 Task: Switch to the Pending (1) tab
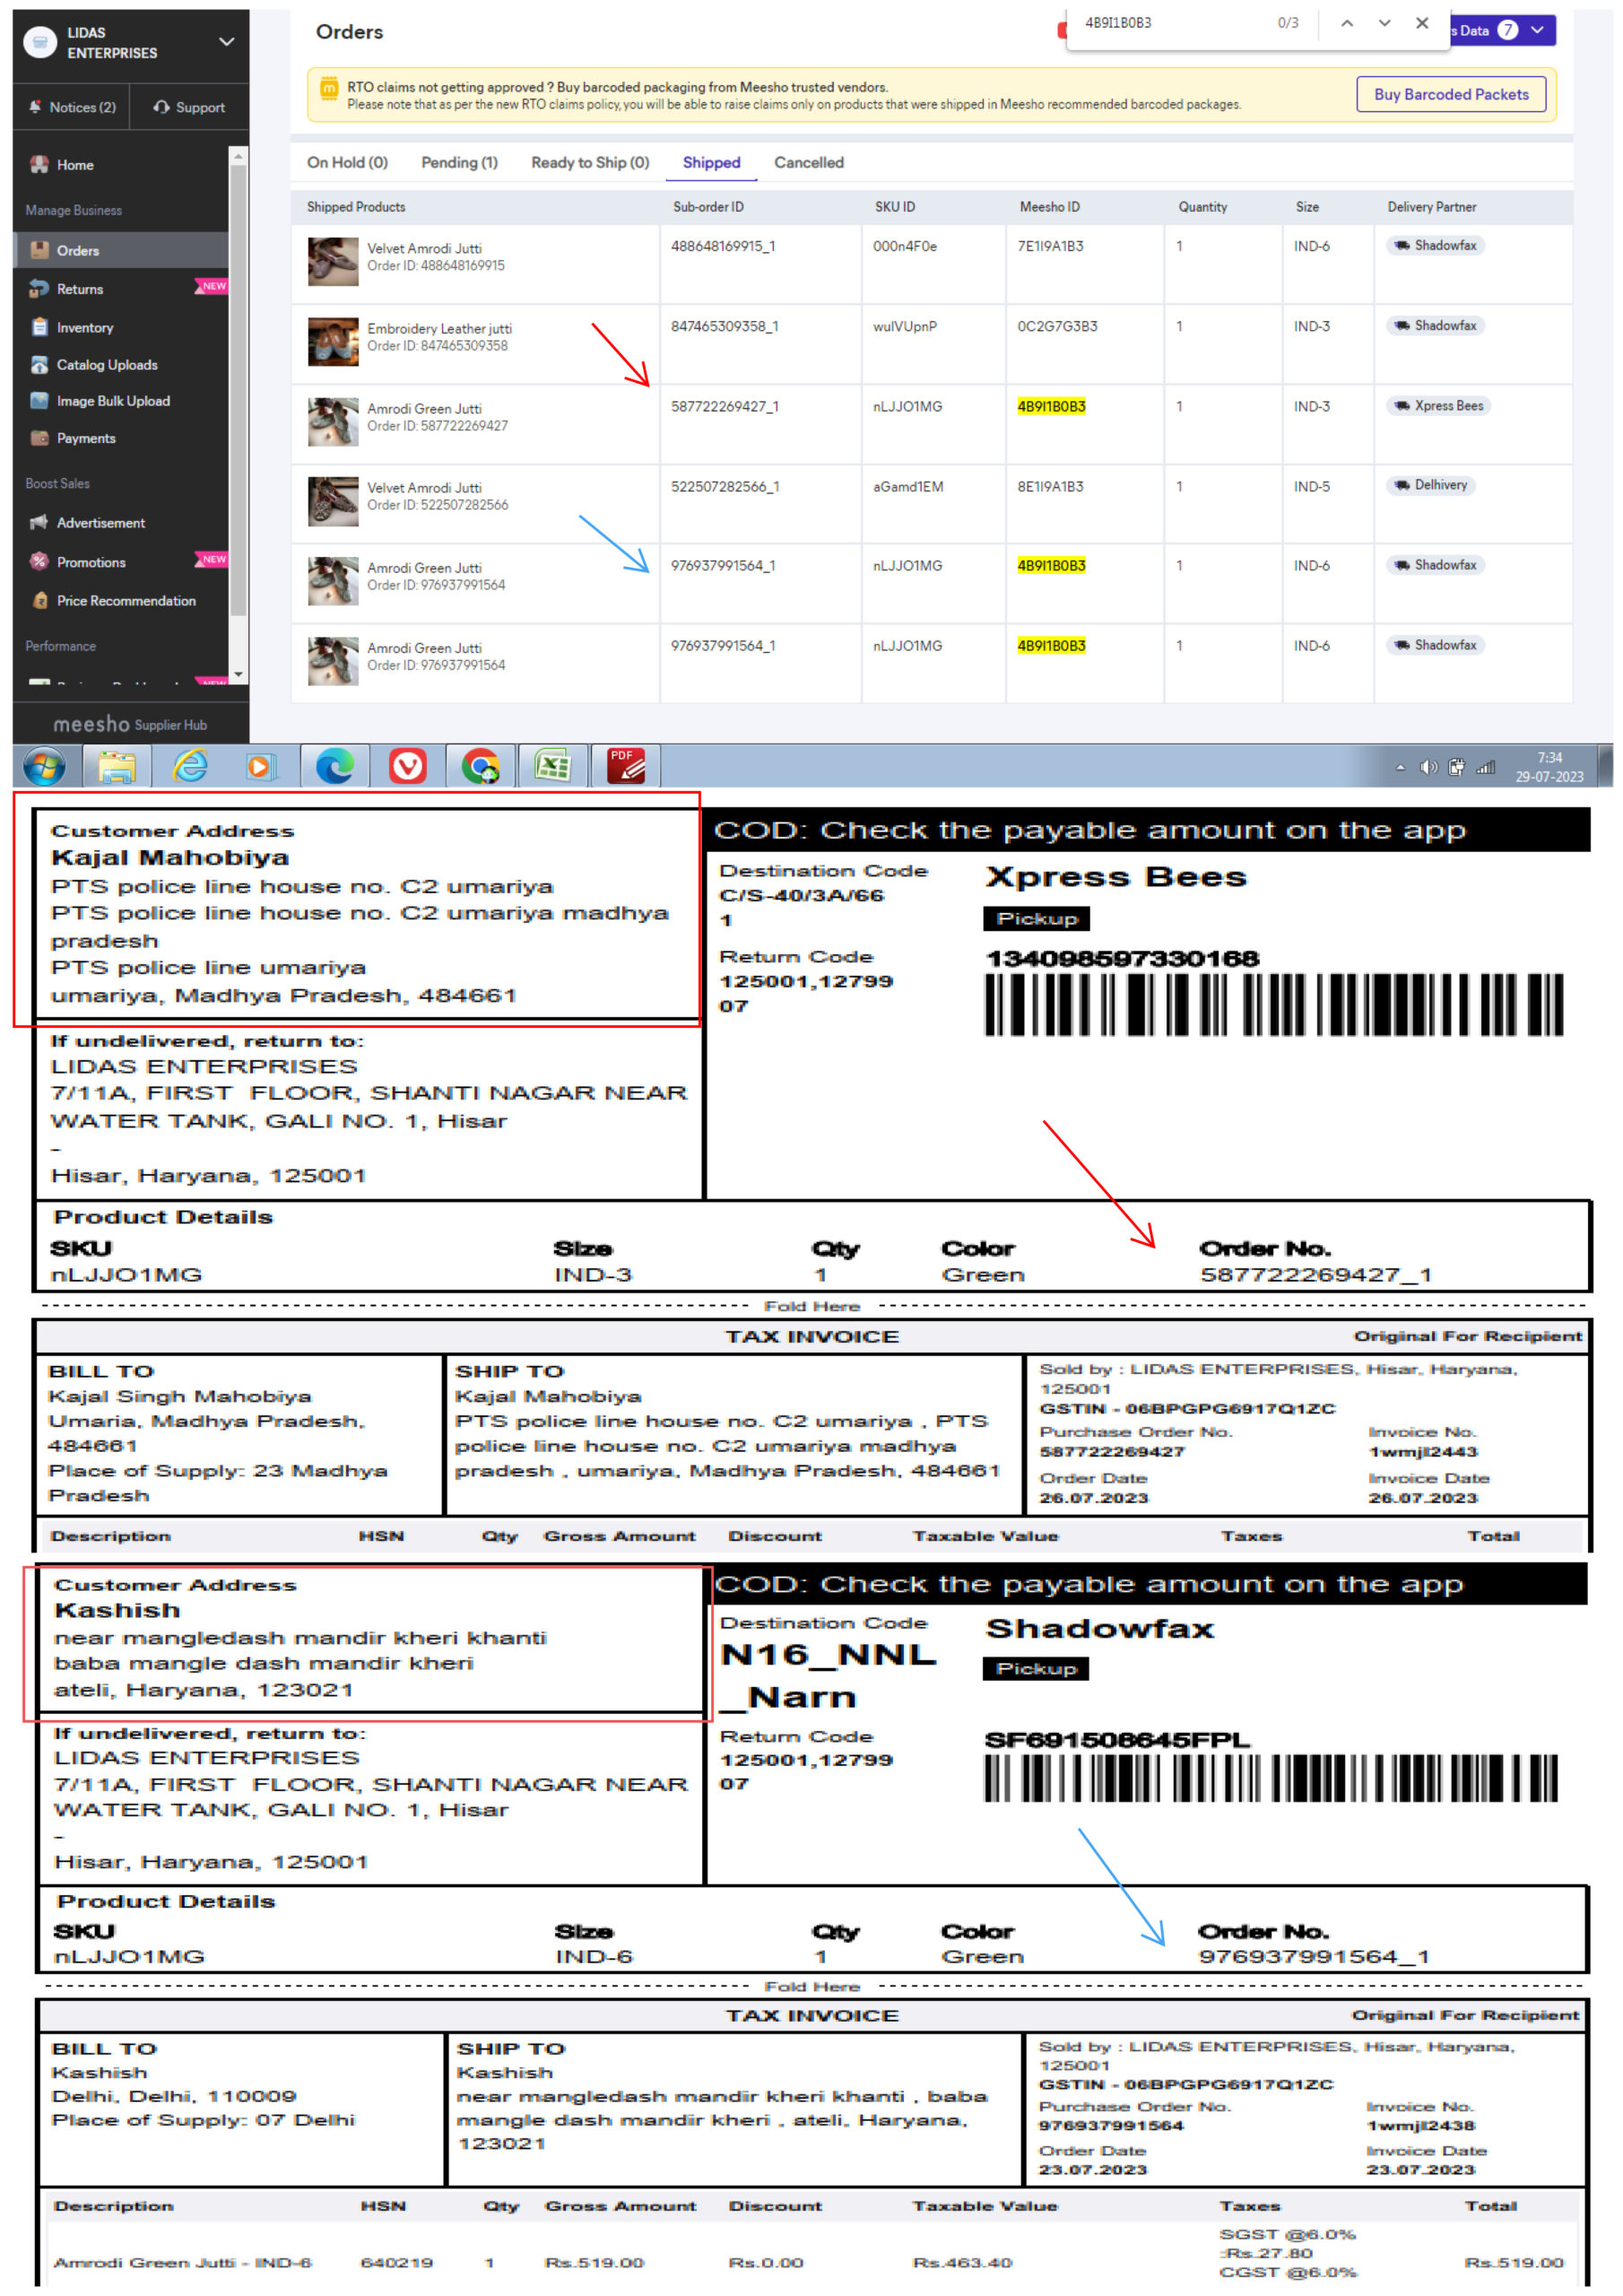(x=459, y=162)
